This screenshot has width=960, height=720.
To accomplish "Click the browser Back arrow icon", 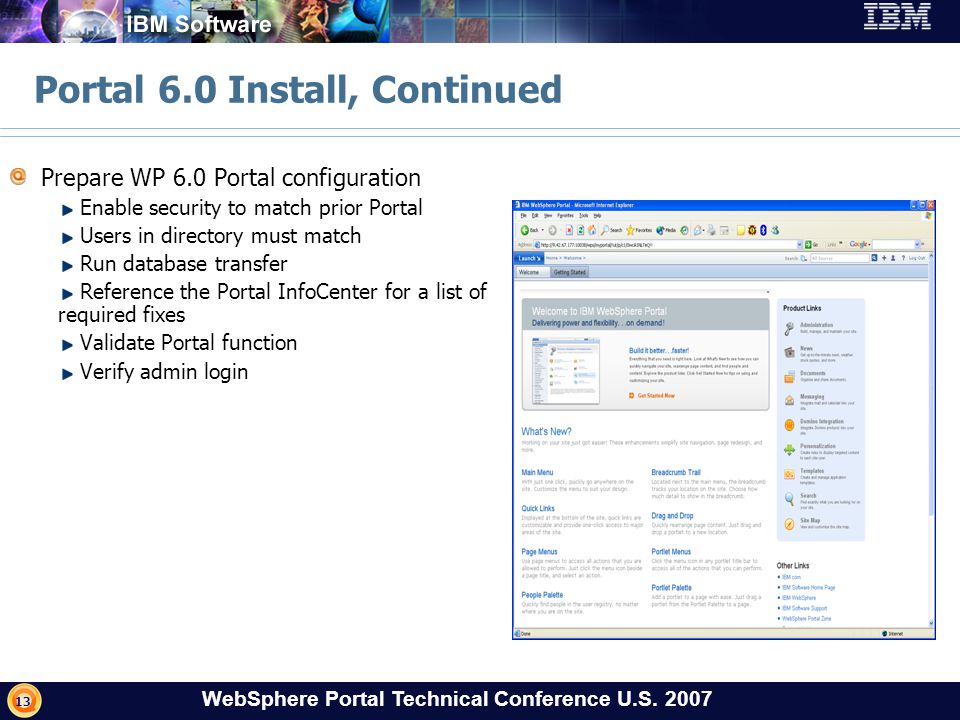I will (x=525, y=230).
